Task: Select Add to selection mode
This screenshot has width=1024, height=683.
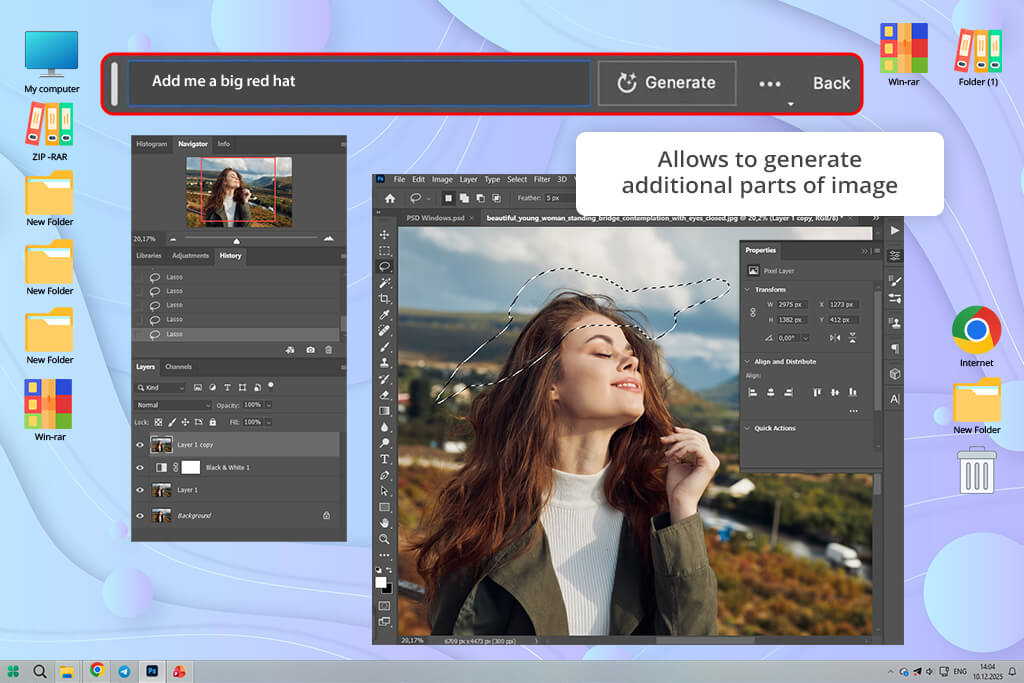Action: tap(464, 198)
